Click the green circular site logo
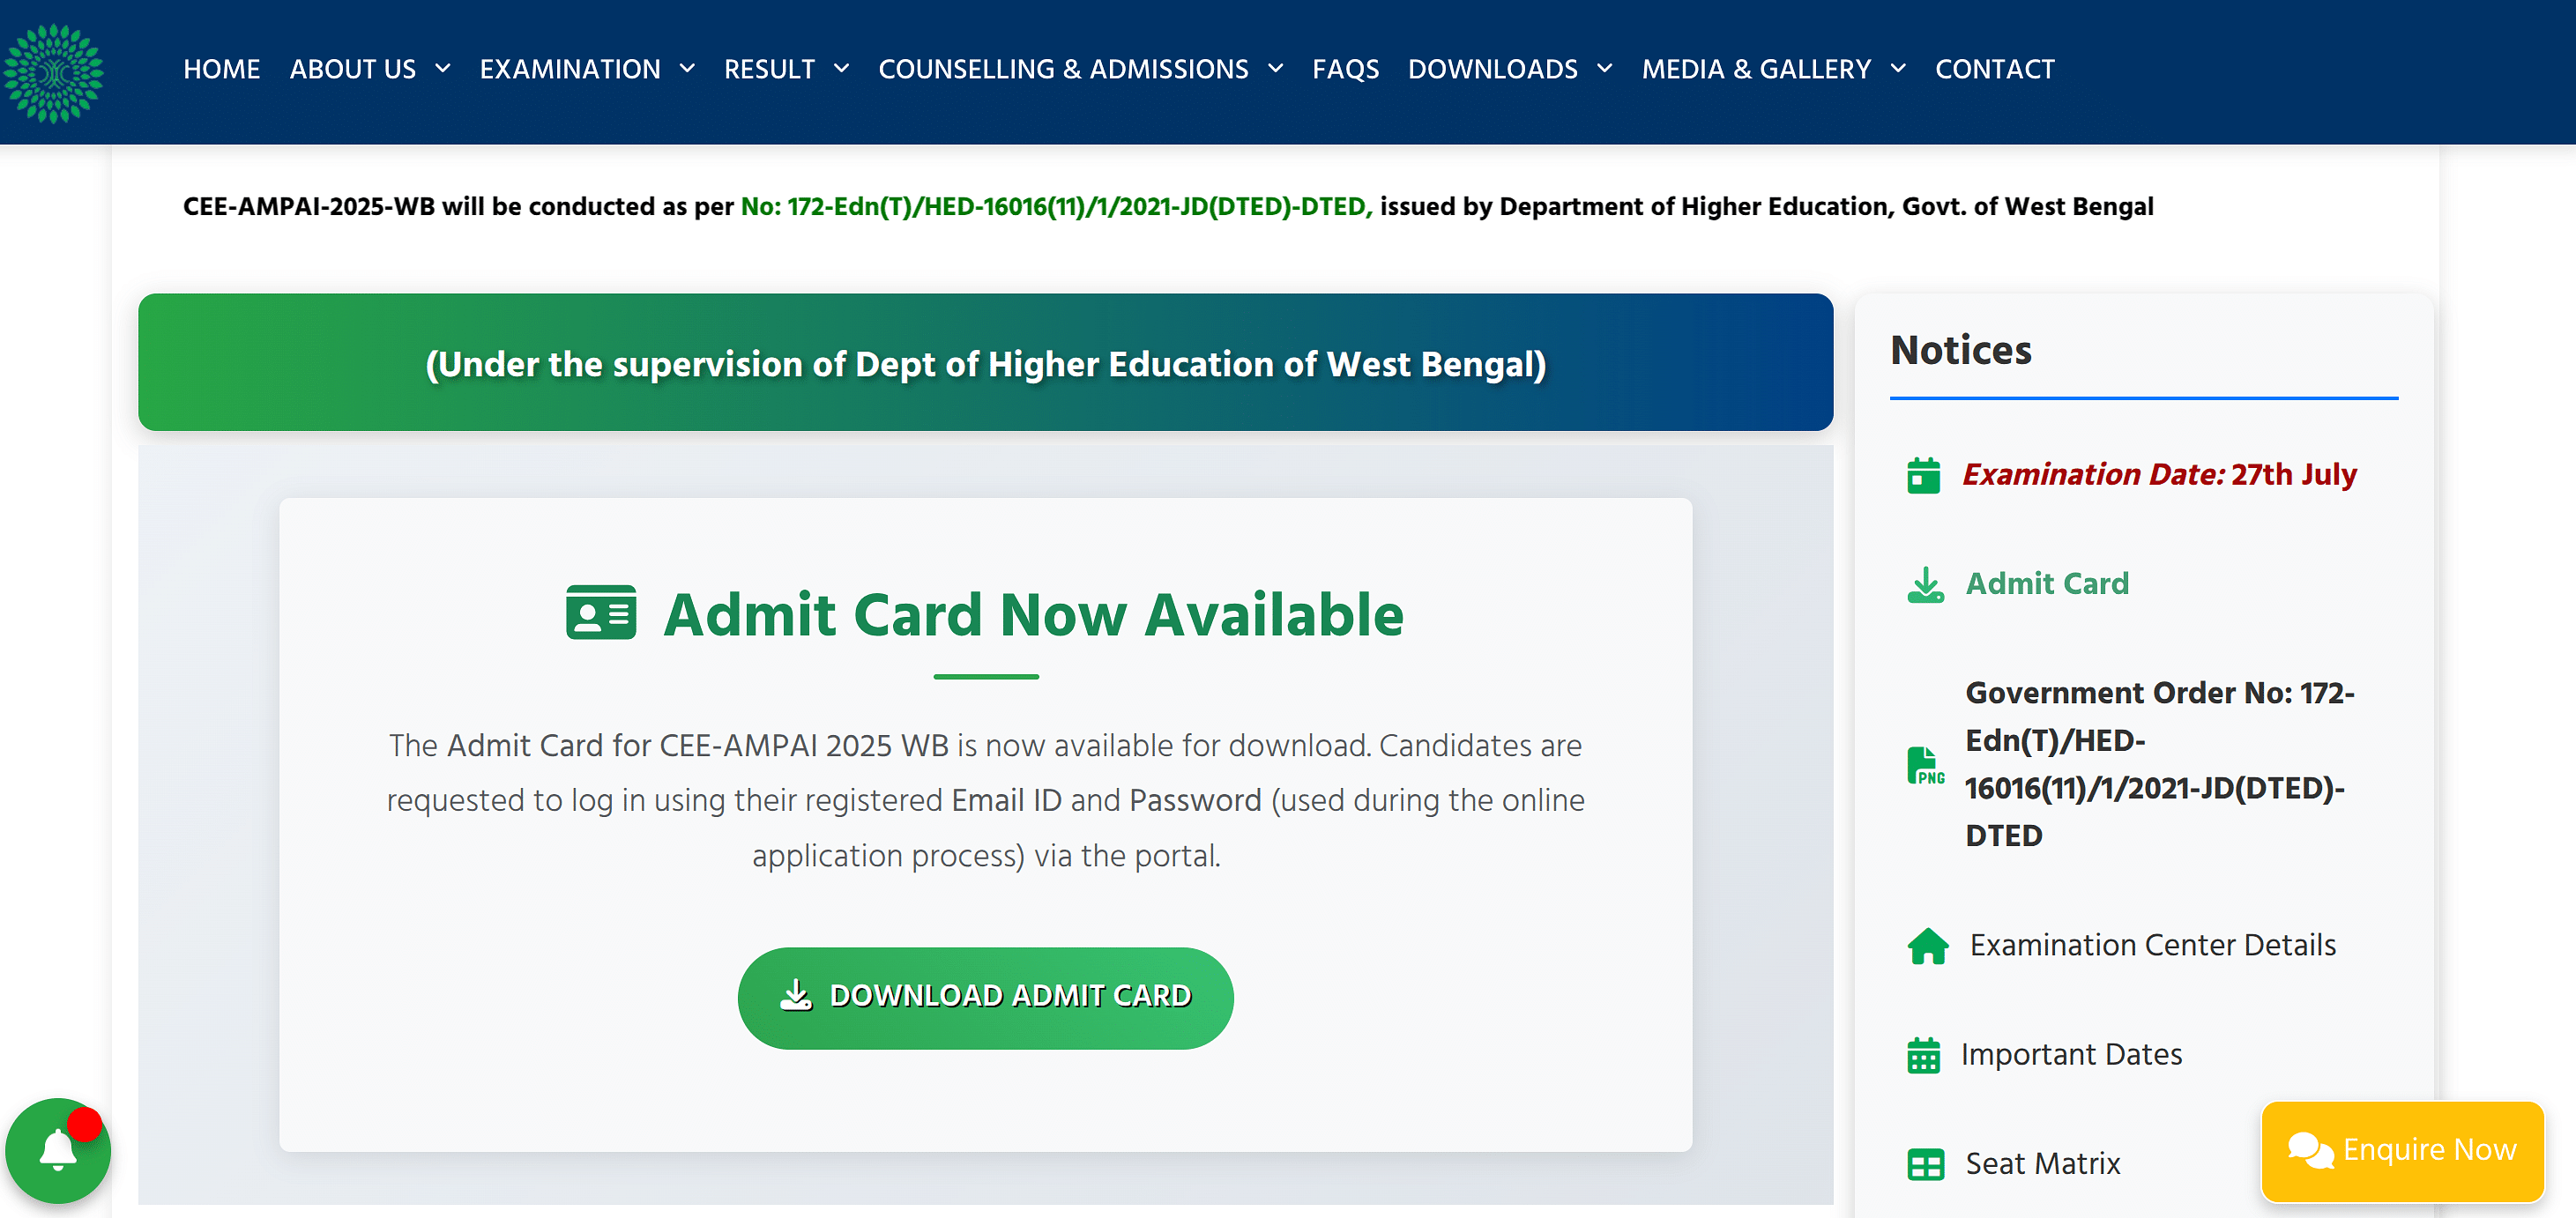The height and width of the screenshot is (1218, 2576). click(53, 73)
